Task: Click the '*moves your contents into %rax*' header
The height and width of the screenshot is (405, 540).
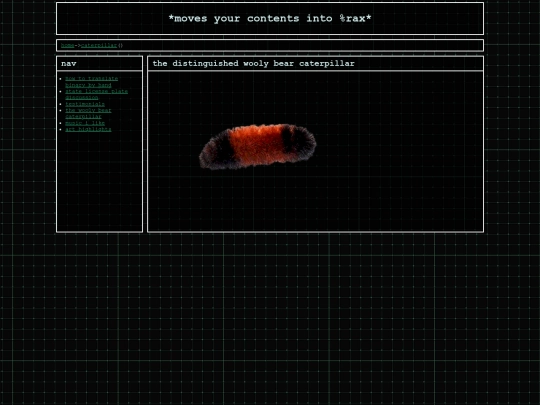Action: [x=270, y=18]
